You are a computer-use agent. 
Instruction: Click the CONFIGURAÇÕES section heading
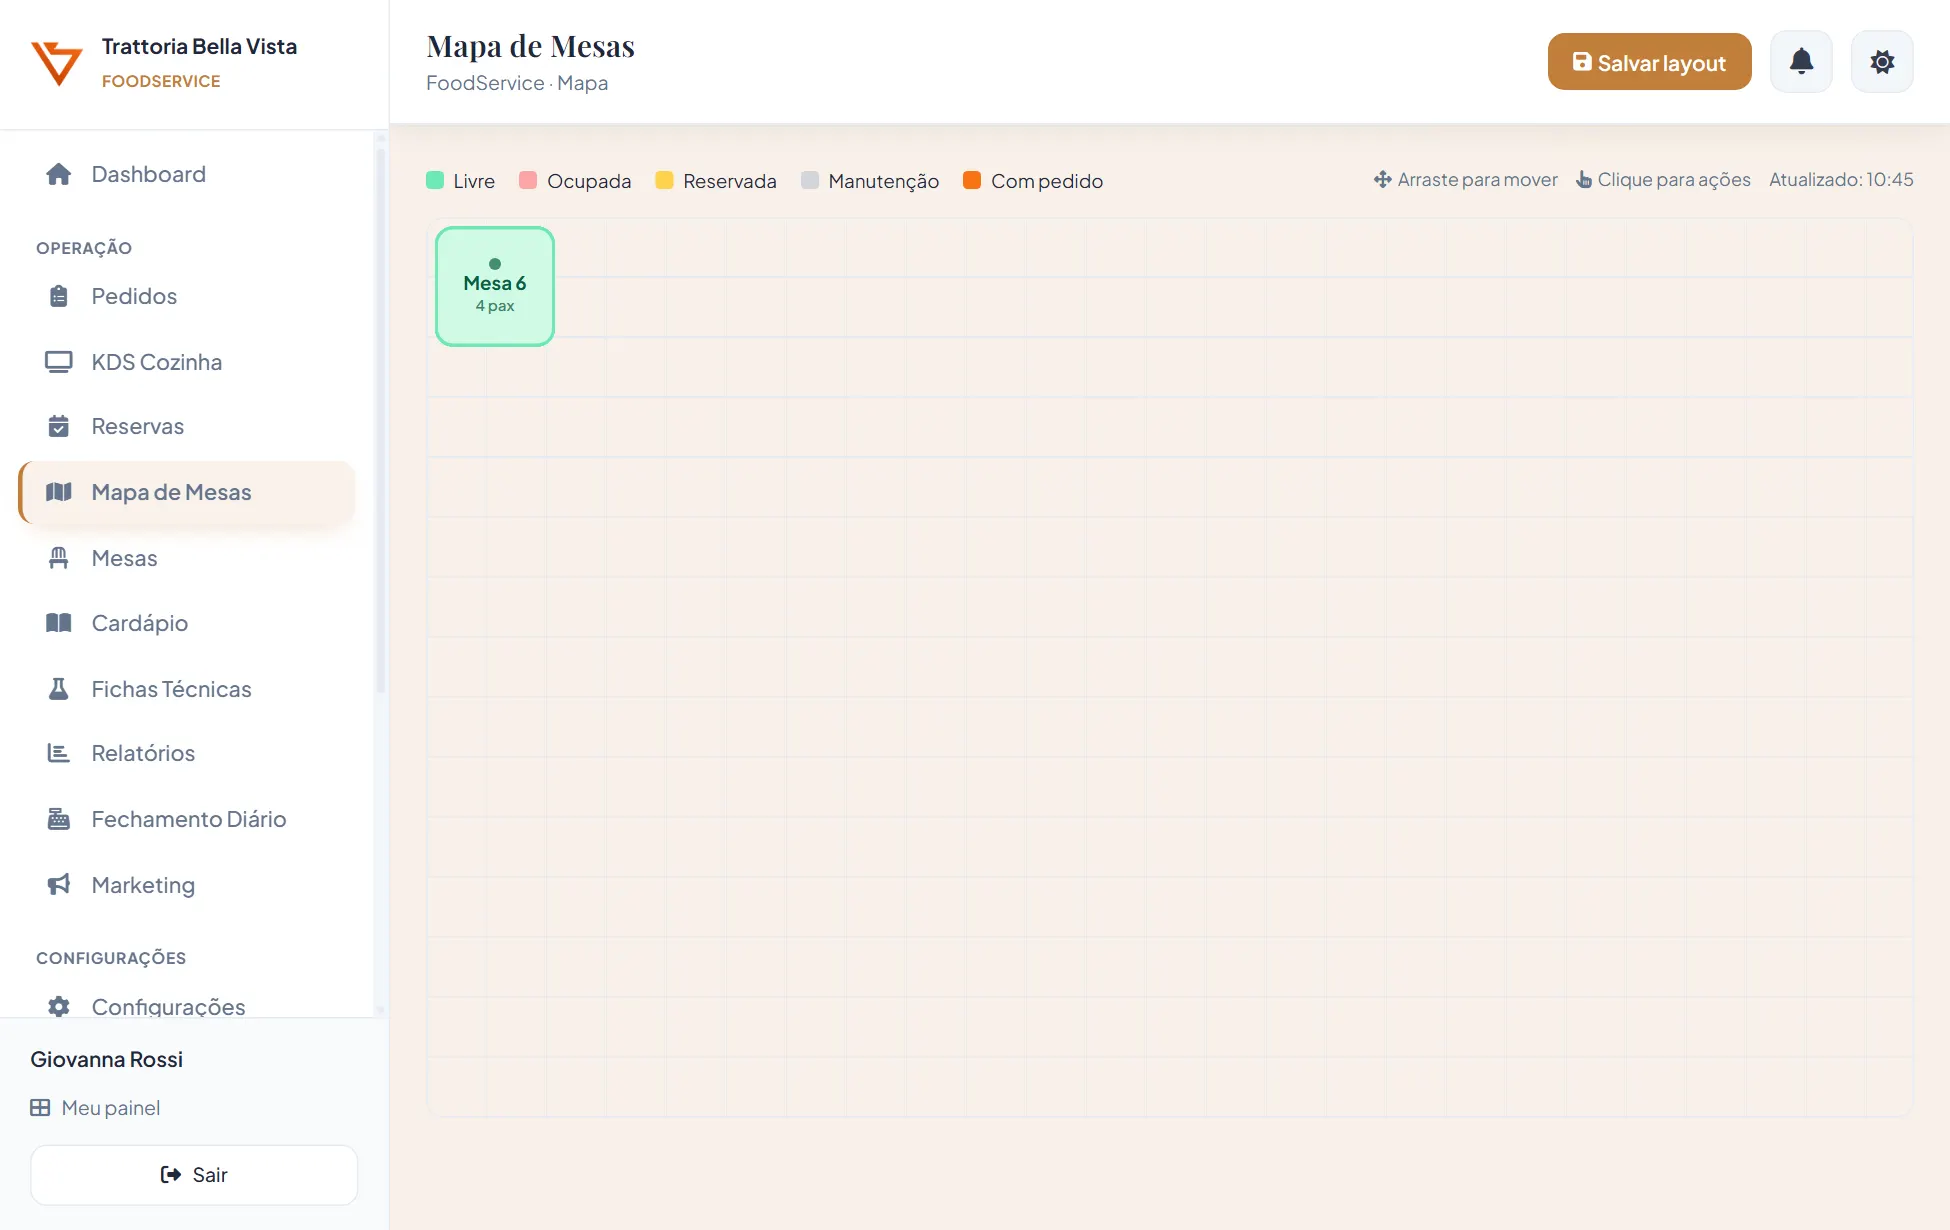[x=111, y=958]
